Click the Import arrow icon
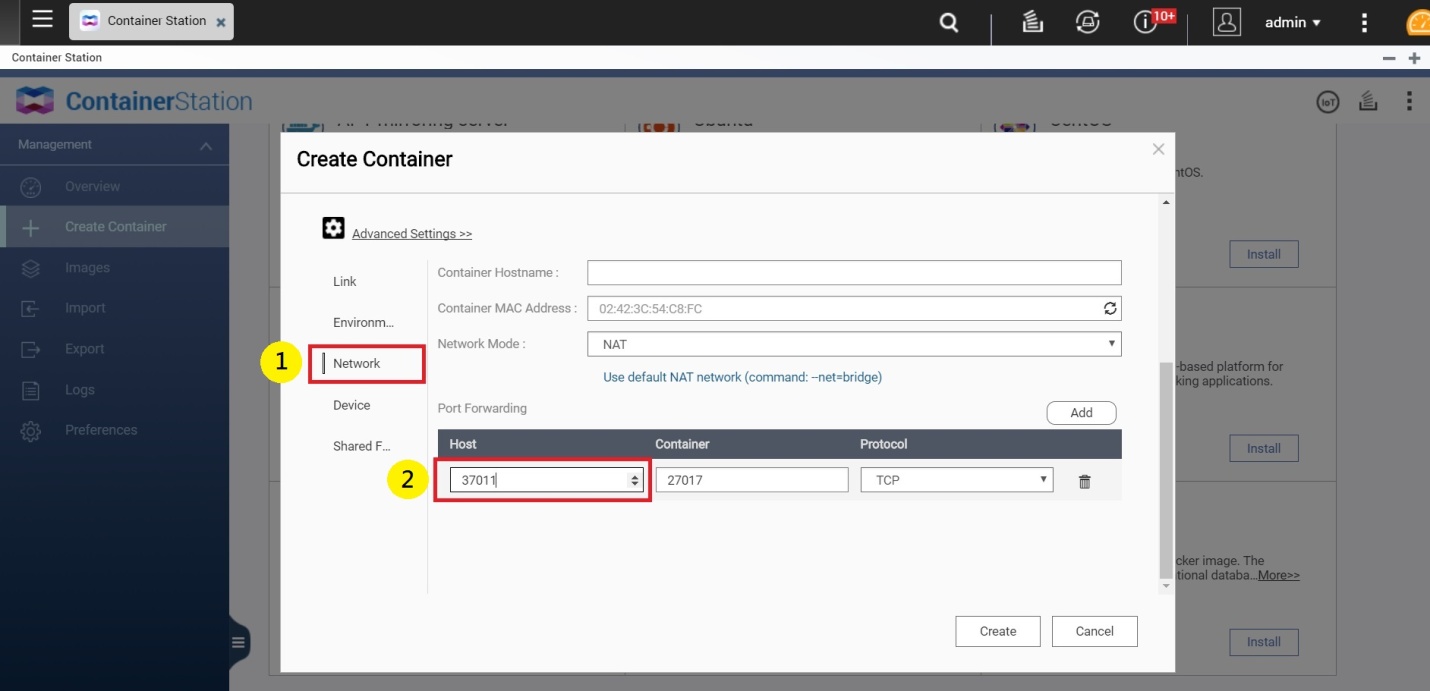The image size is (1430, 691). 31,308
